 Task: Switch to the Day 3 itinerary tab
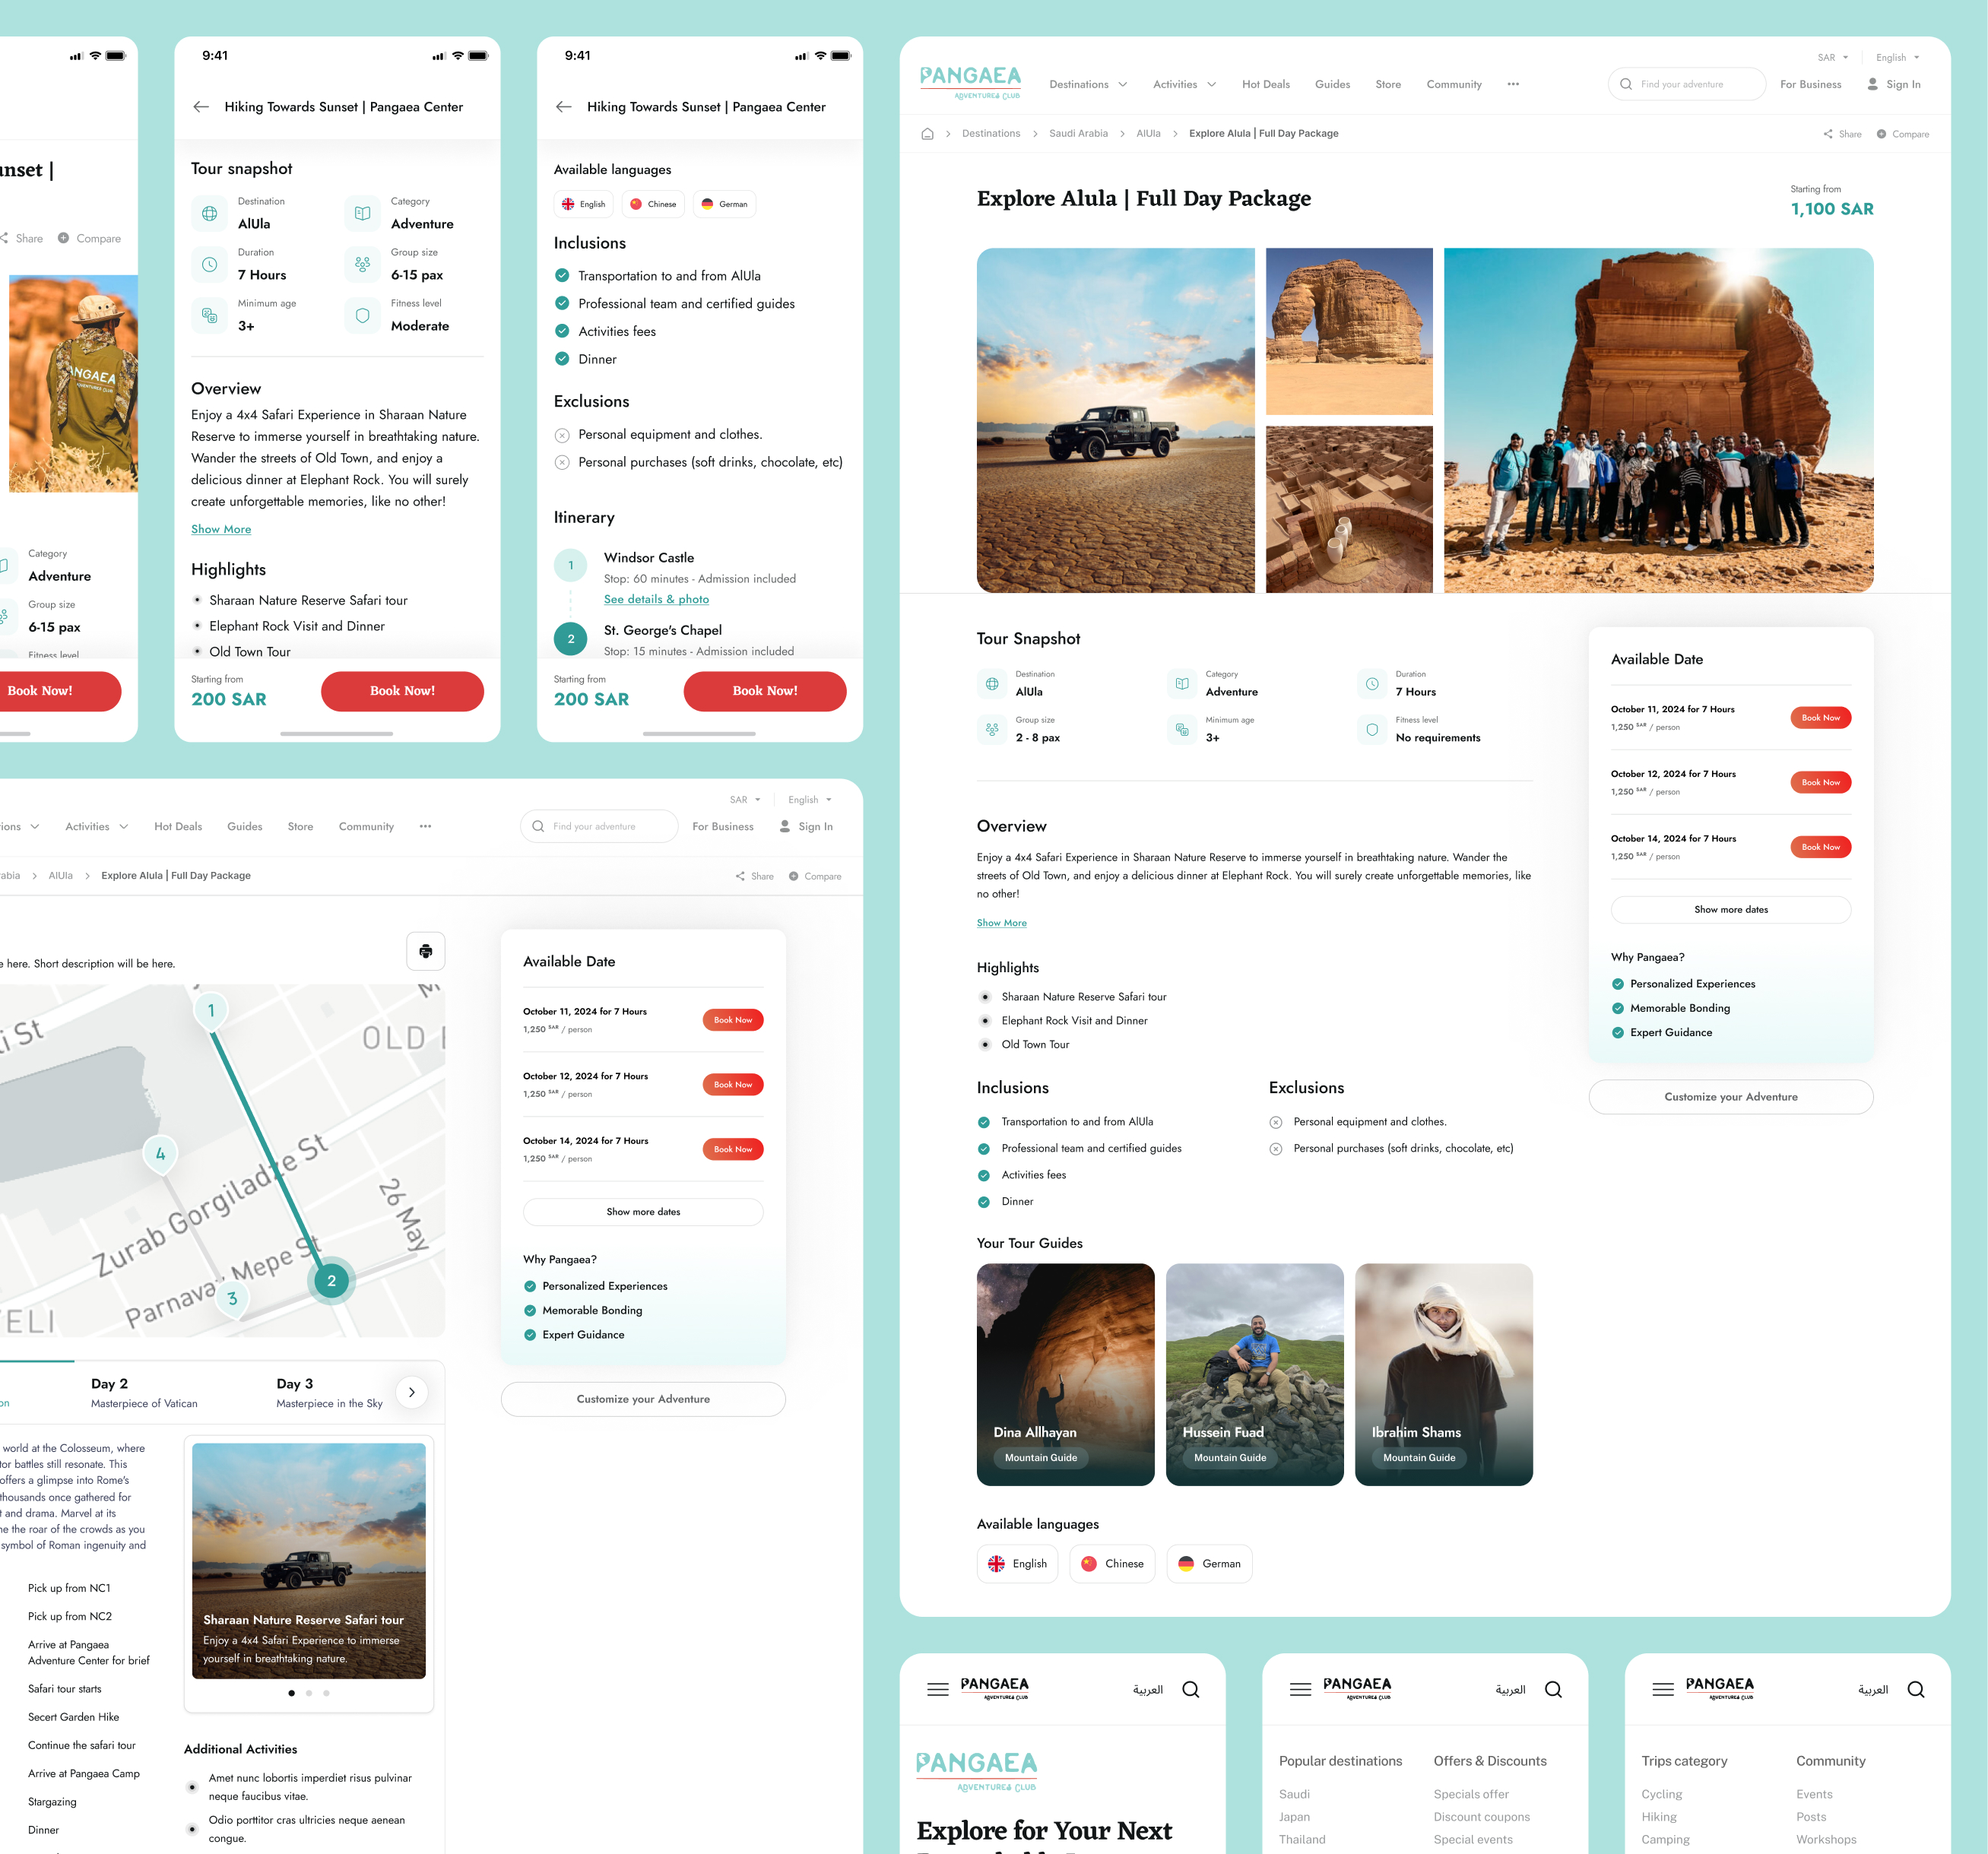pos(329,1392)
